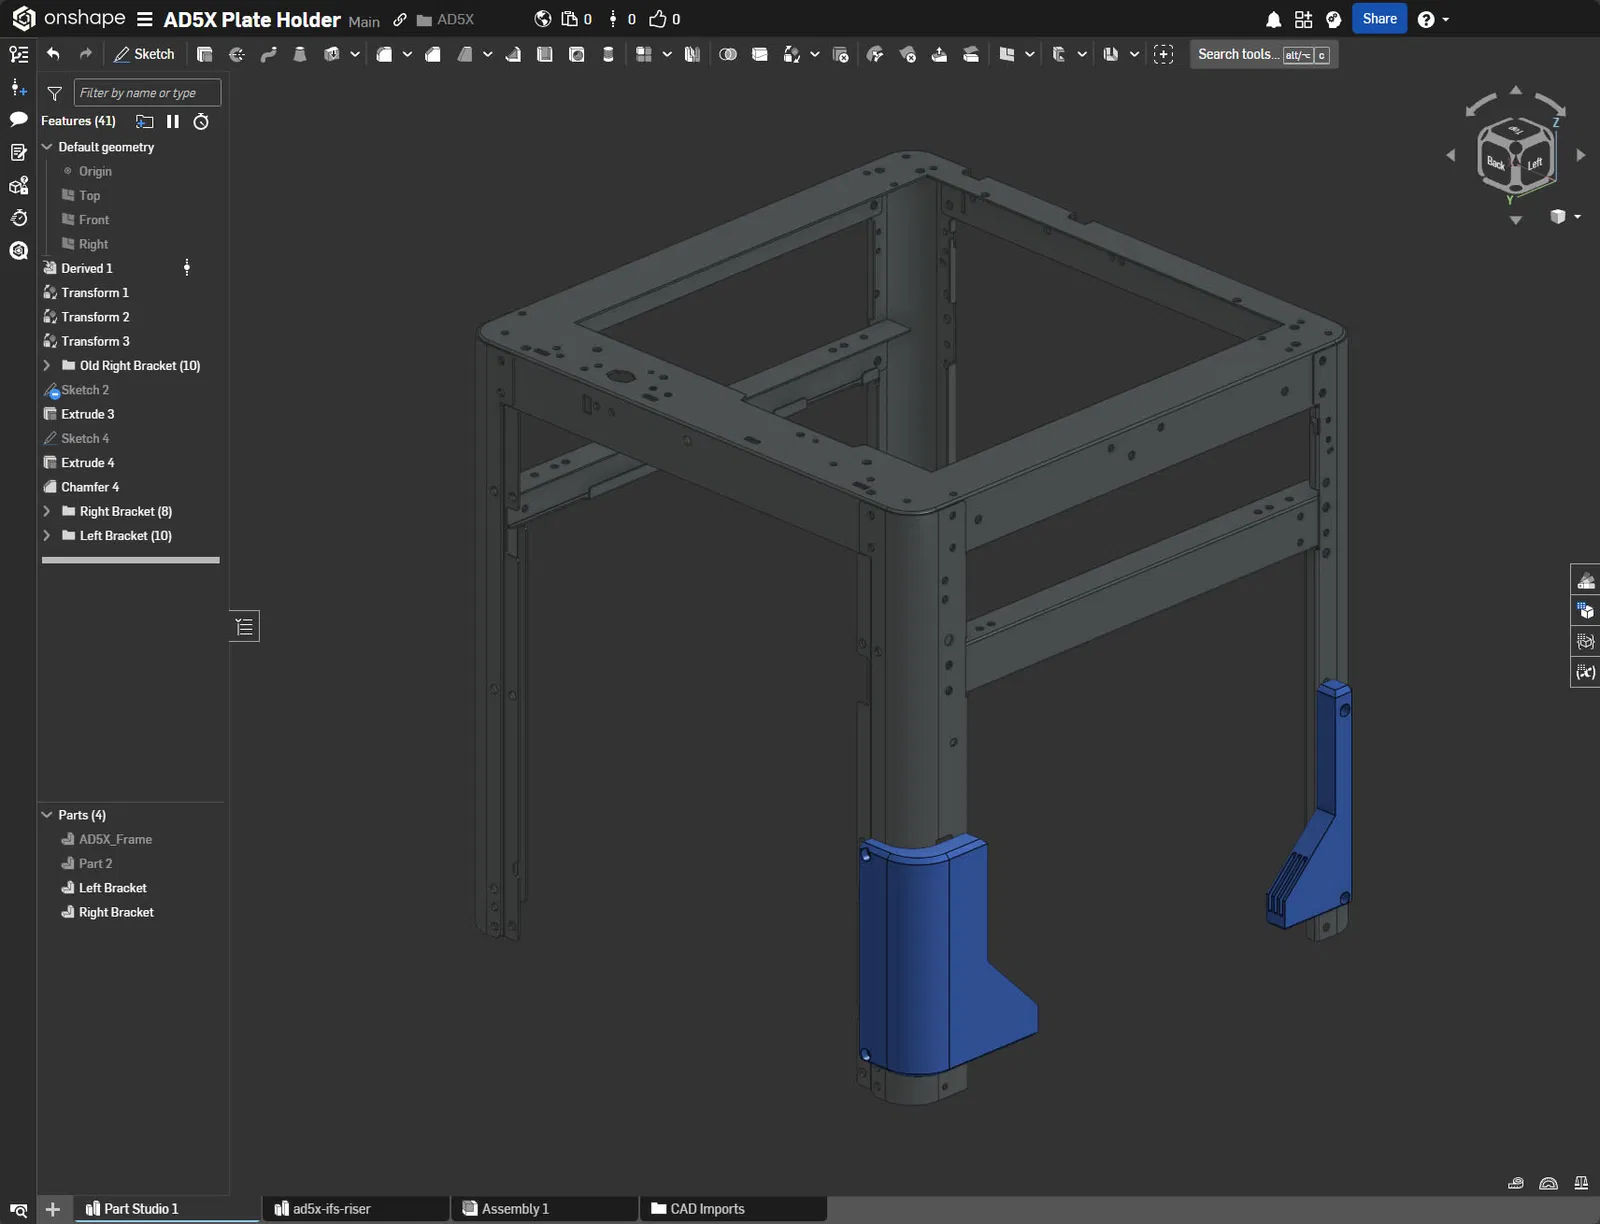
Task: Click the Boolean tool icon
Action: pos(728,54)
